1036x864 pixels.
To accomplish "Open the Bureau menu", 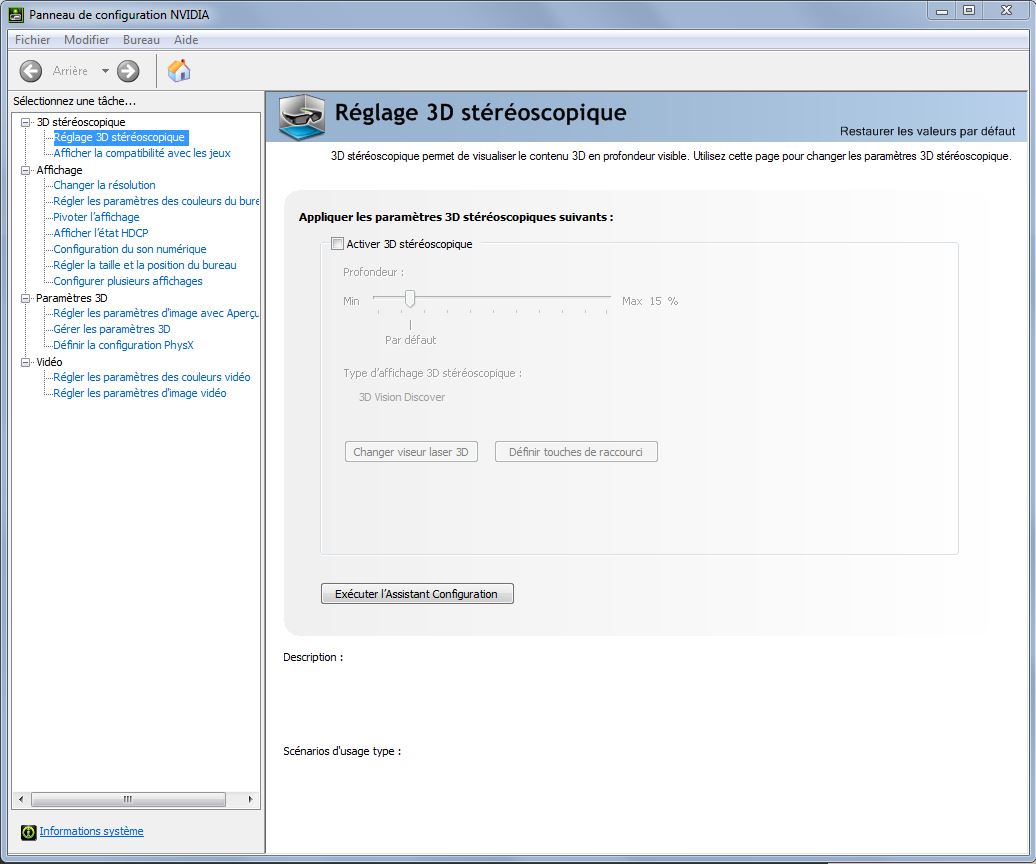I will coord(141,40).
